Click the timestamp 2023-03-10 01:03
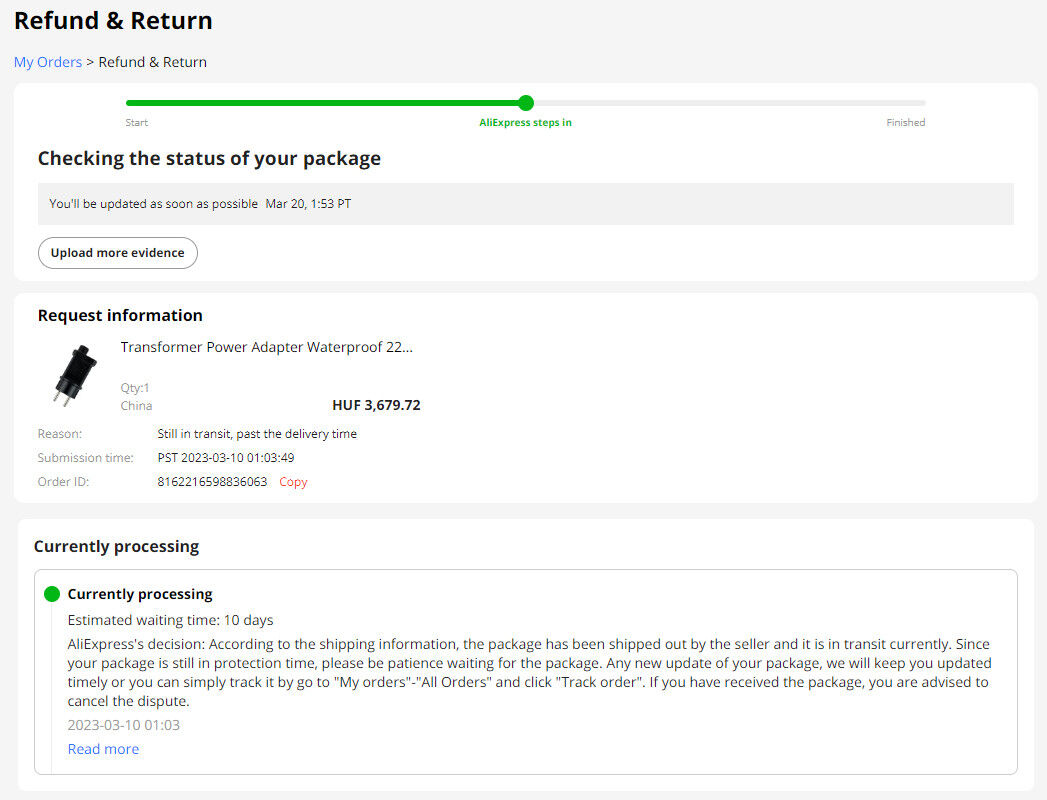The image size is (1047, 800). click(x=124, y=725)
